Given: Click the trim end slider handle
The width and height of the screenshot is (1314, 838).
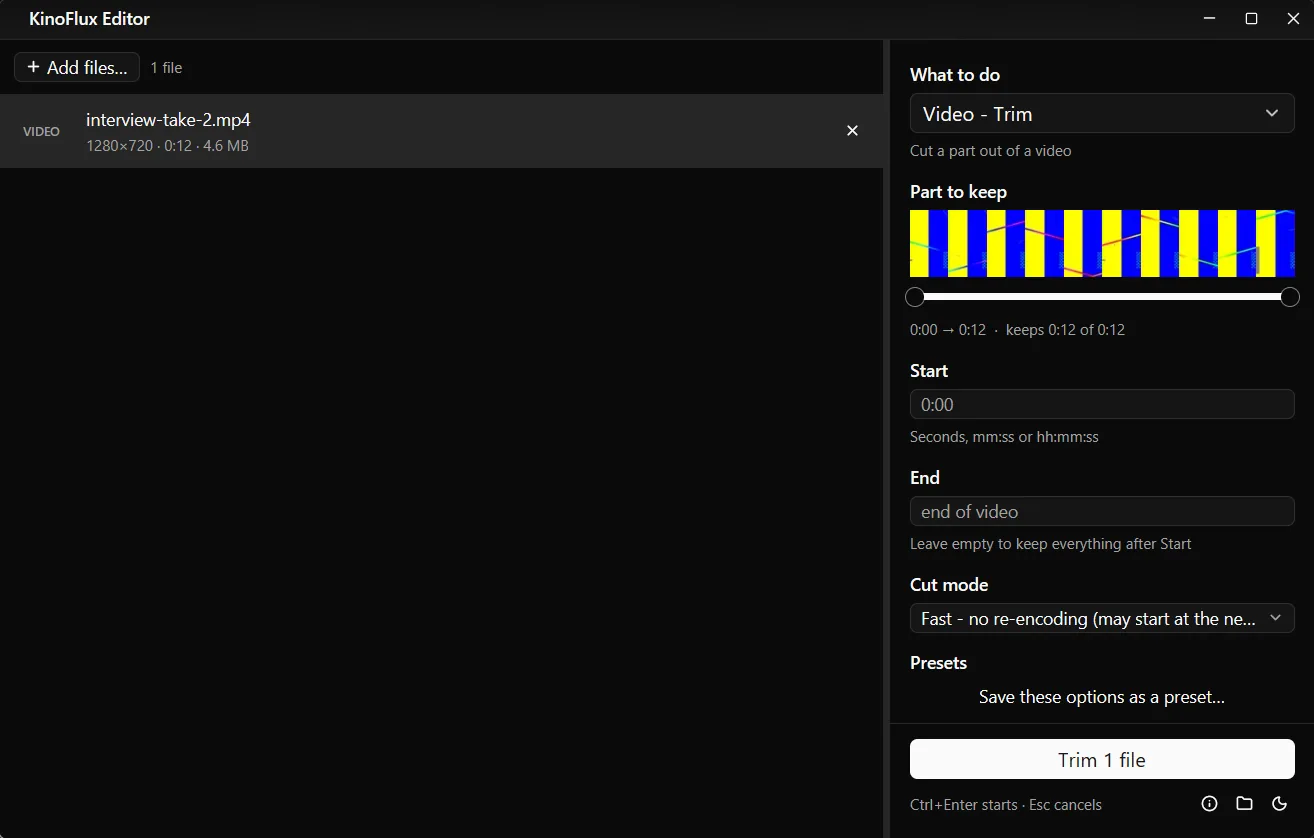Looking at the screenshot, I should click(x=1290, y=297).
